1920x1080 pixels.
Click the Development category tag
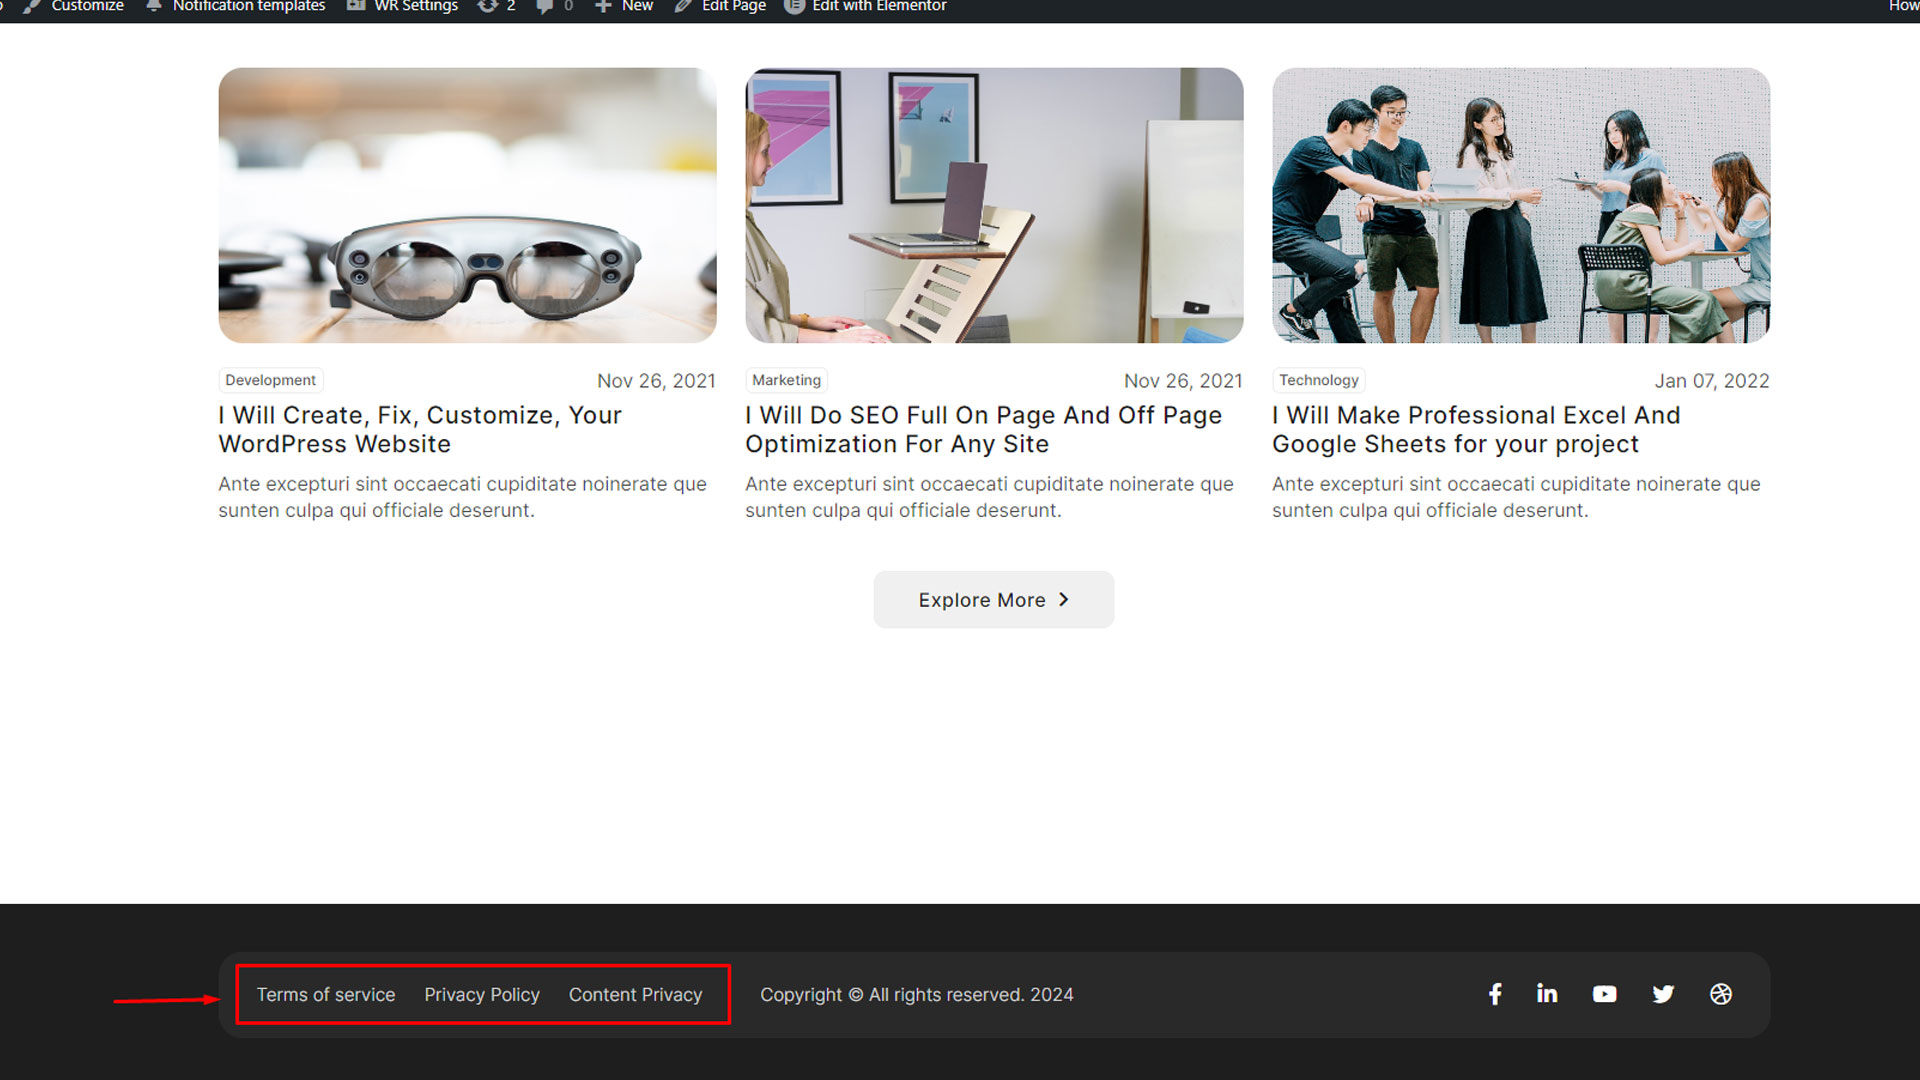(270, 380)
